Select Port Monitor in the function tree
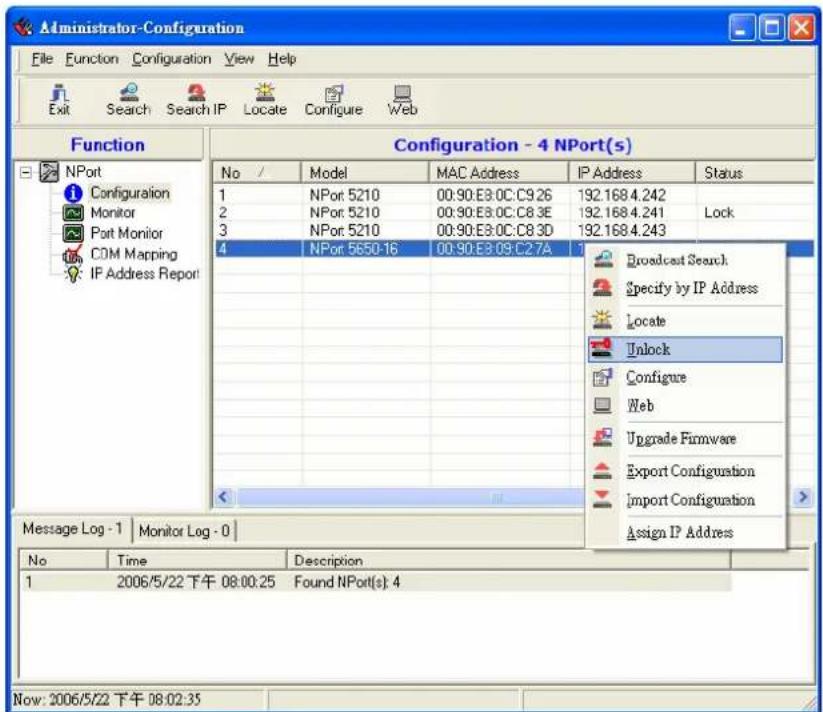Image resolution: width=823 pixels, height=712 pixels. (x=126, y=233)
